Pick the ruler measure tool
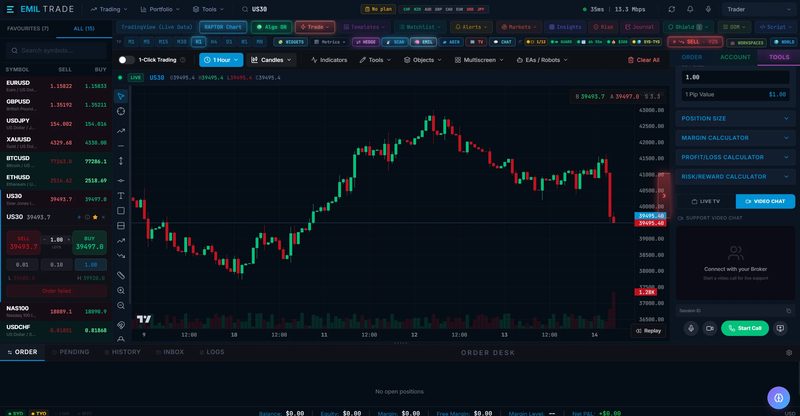The height and width of the screenshot is (416, 800). [x=121, y=275]
